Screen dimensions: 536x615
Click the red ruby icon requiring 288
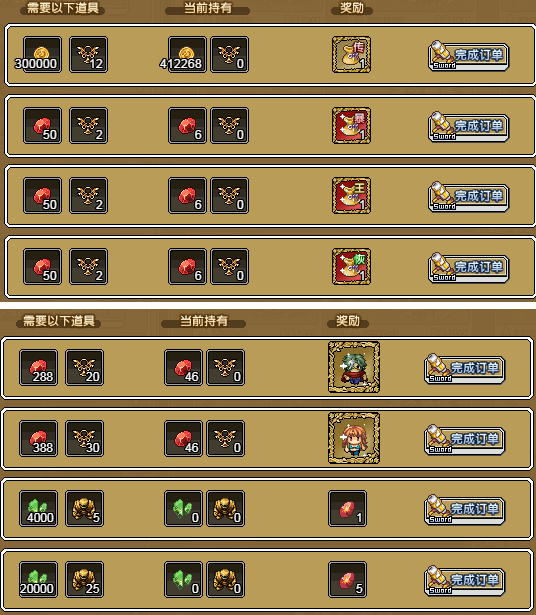(38, 368)
